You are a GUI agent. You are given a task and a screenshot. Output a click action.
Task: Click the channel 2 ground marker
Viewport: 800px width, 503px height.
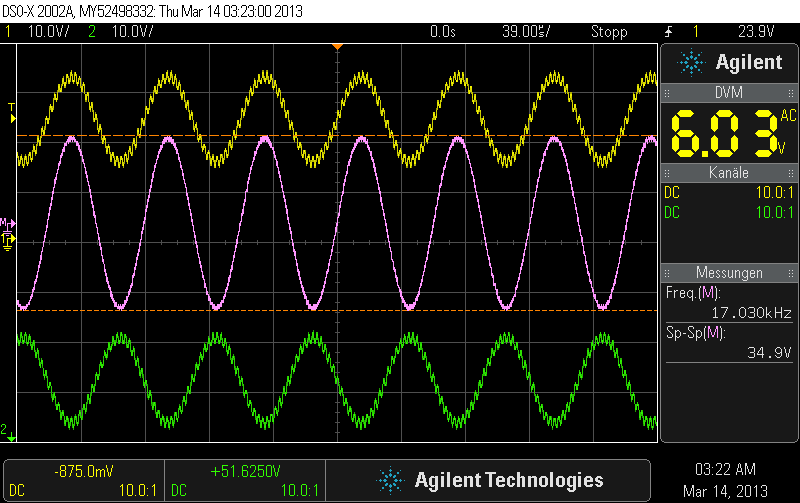7,431
